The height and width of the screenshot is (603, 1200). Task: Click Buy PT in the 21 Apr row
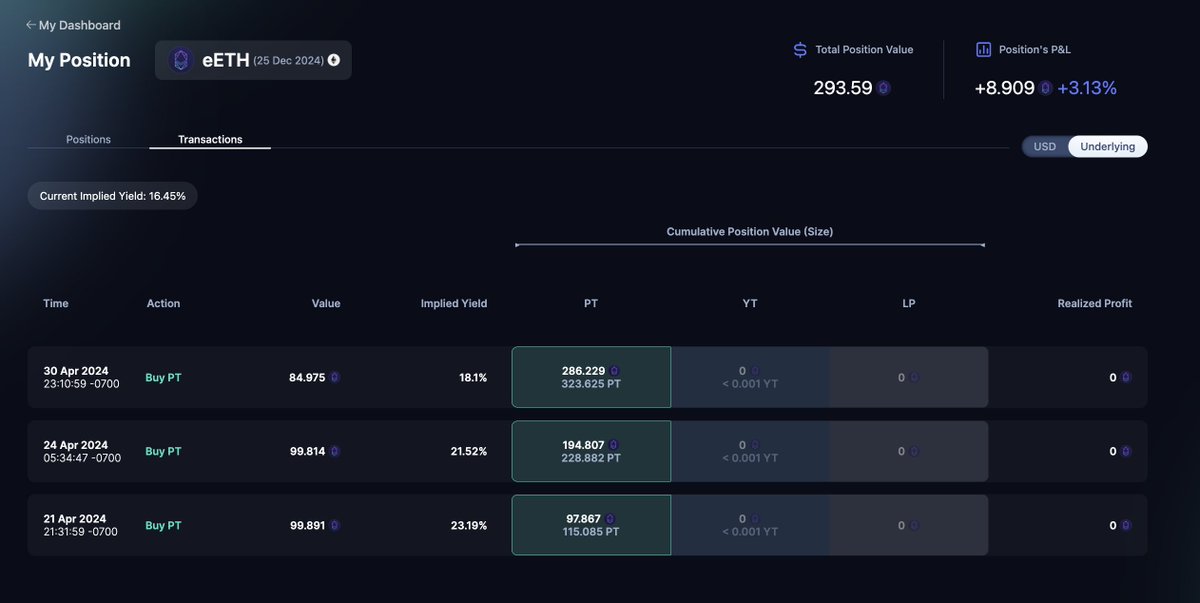(163, 525)
